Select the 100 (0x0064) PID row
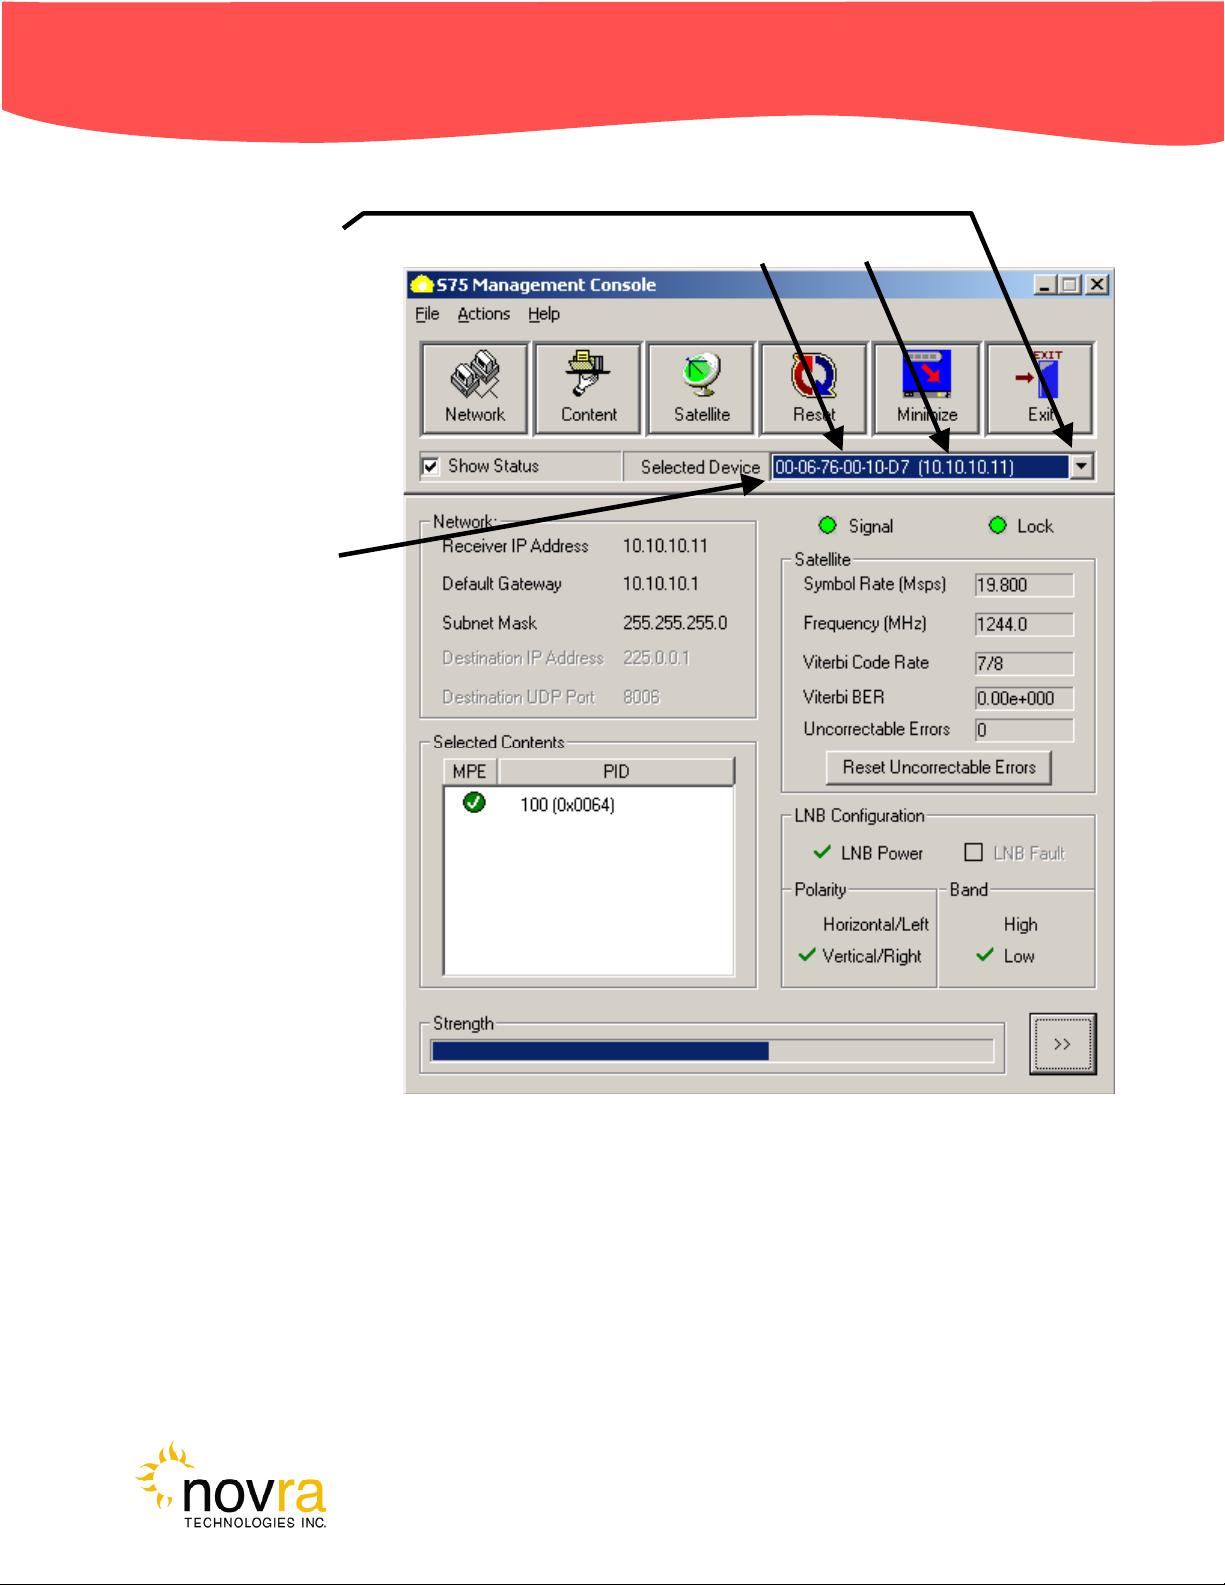Screen dimensions: 1225x1585 coord(567,804)
